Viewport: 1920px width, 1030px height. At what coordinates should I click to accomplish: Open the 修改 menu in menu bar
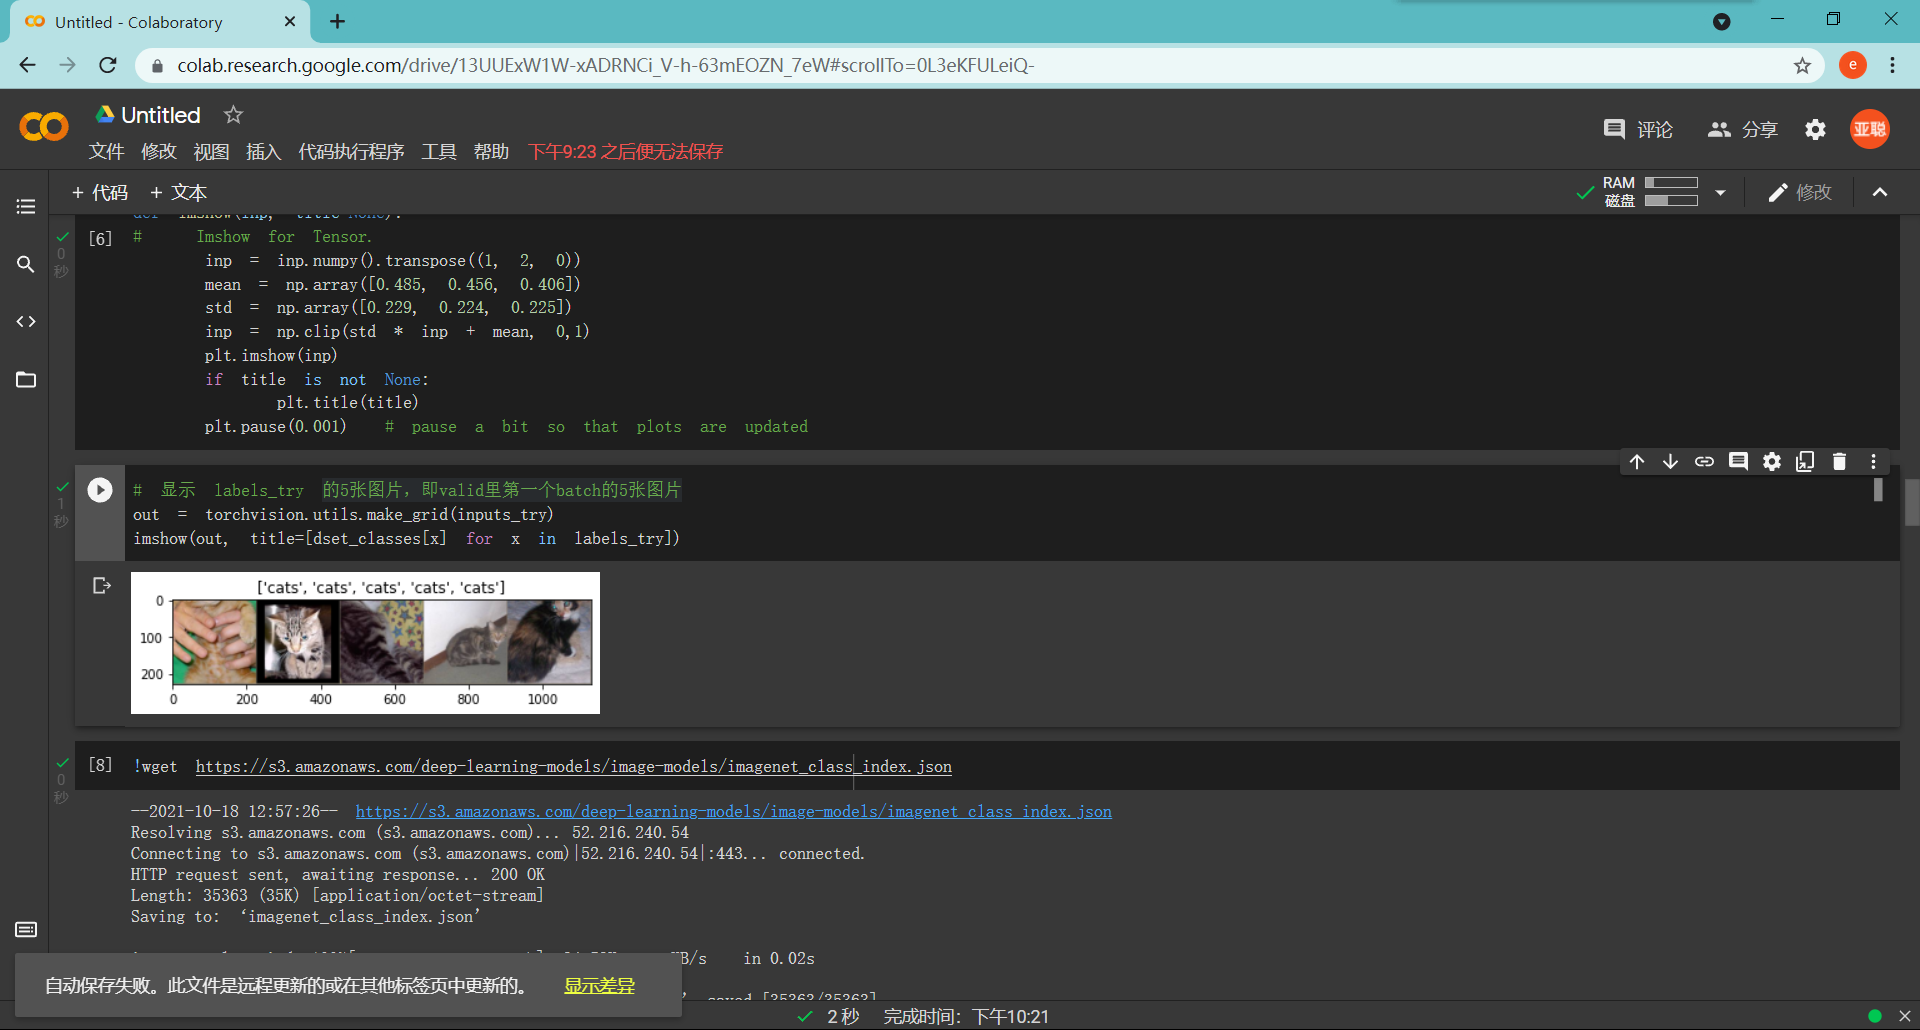[x=159, y=151]
